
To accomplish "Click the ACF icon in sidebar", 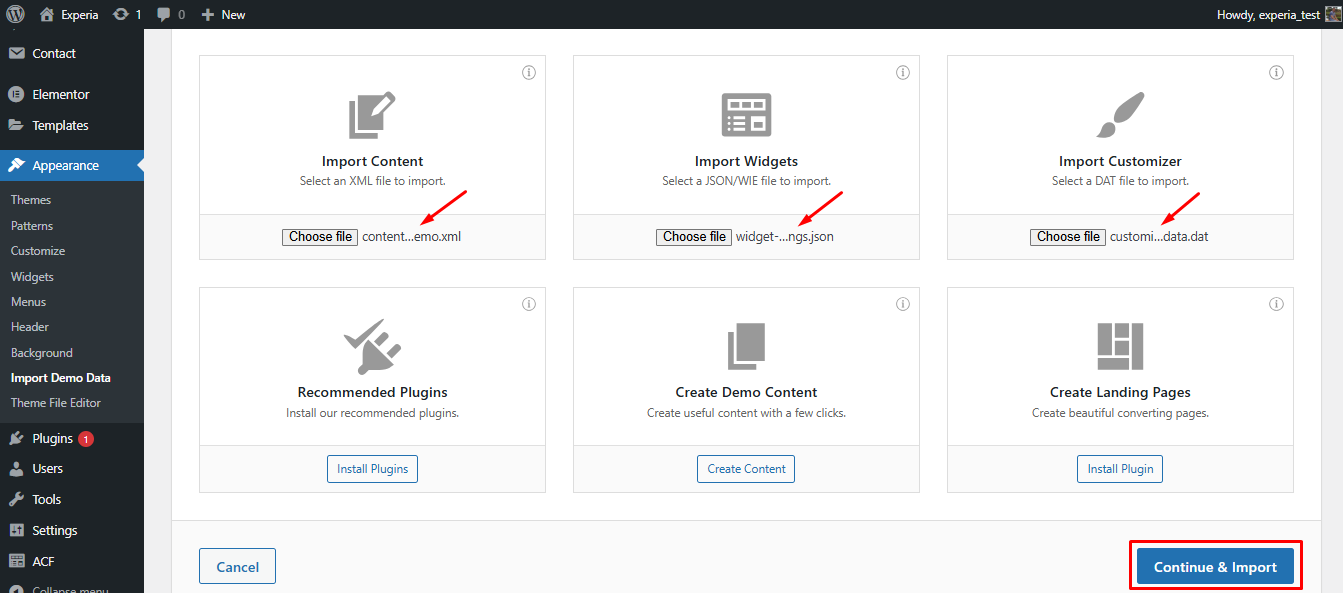I will click(x=16, y=561).
